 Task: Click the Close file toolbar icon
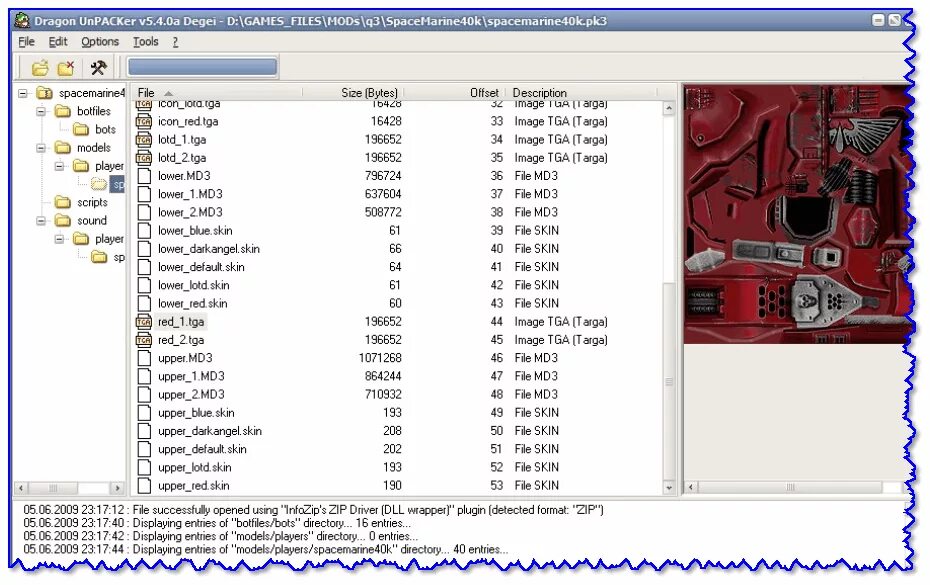[x=66, y=67]
